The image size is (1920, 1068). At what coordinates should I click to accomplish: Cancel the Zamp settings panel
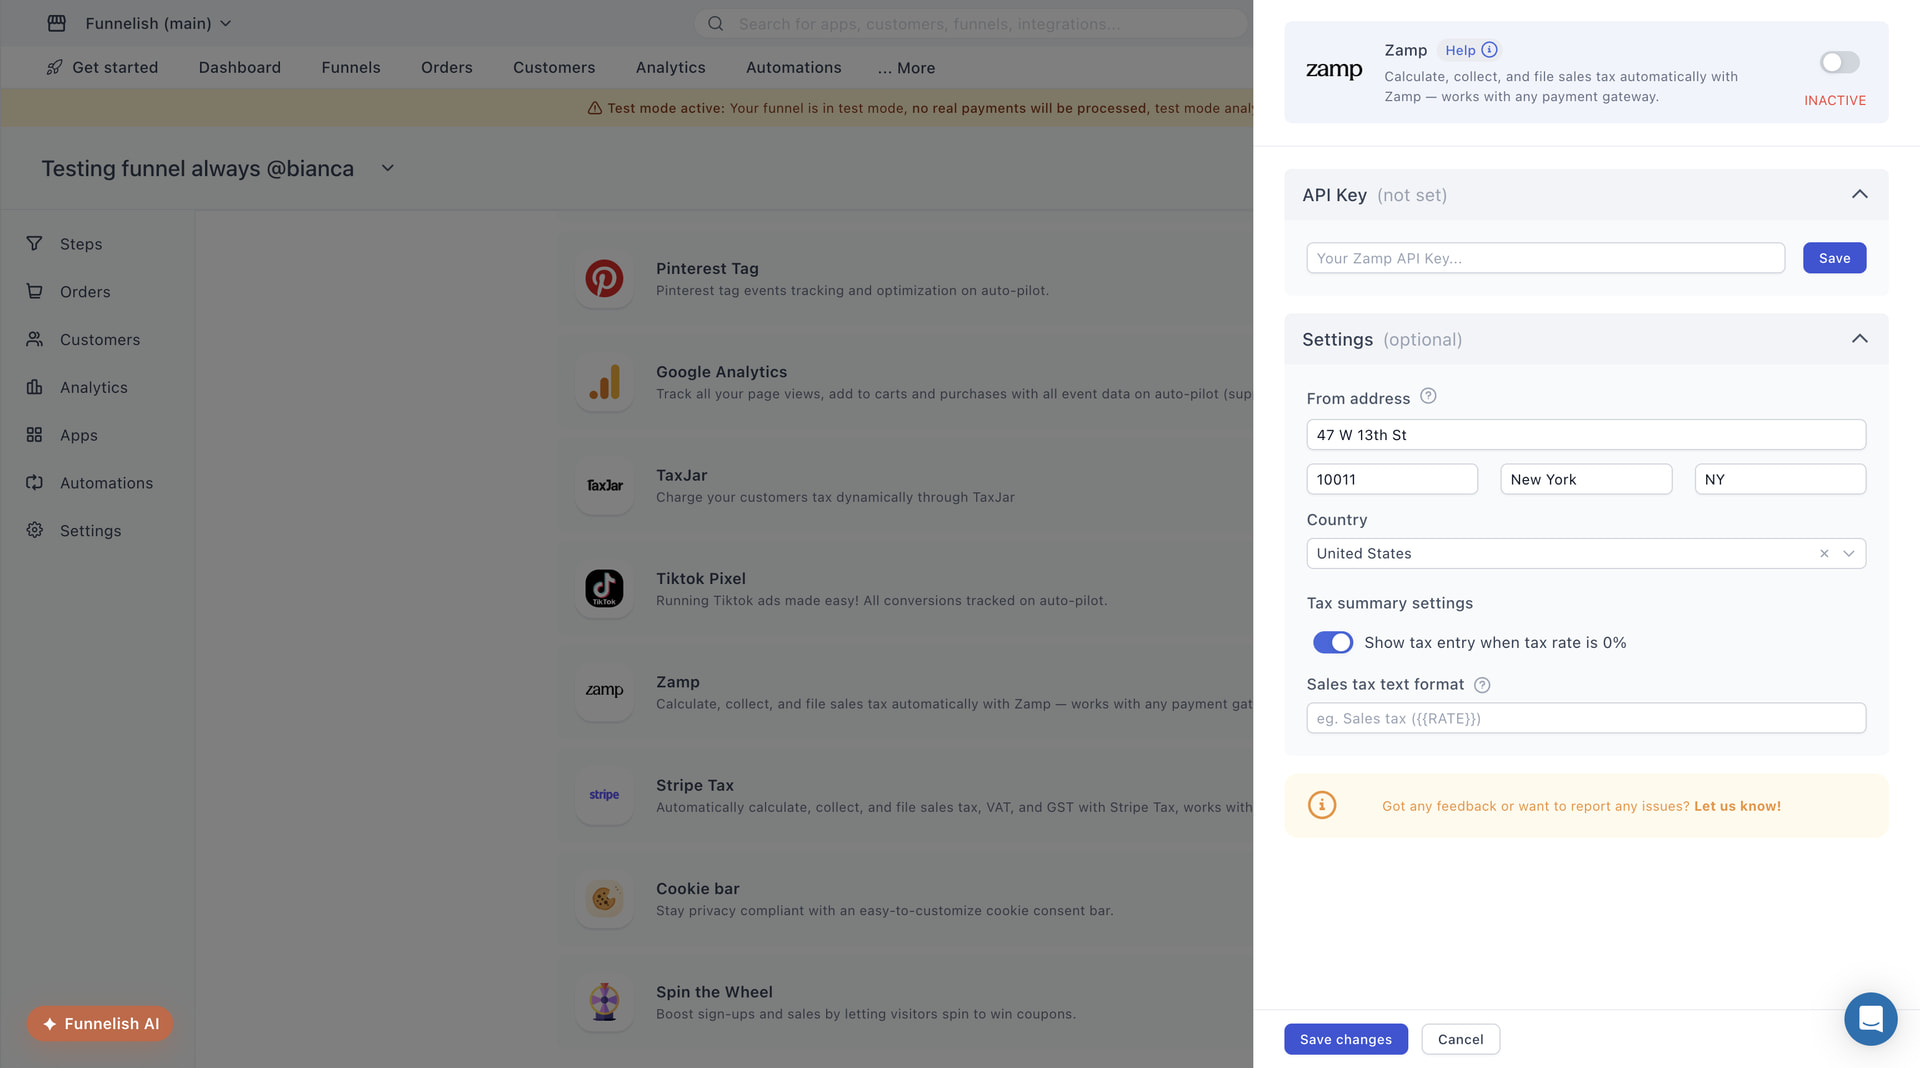click(1460, 1039)
